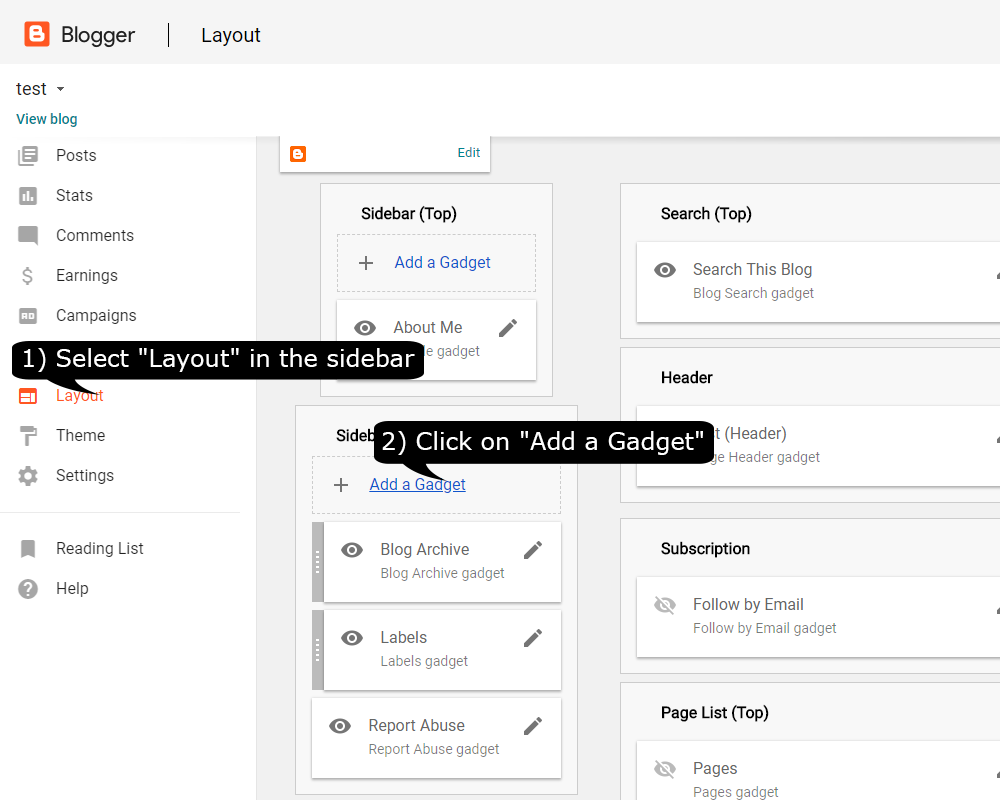Open Settings in the sidebar
Image resolution: width=1000 pixels, height=800 pixels.
click(85, 476)
